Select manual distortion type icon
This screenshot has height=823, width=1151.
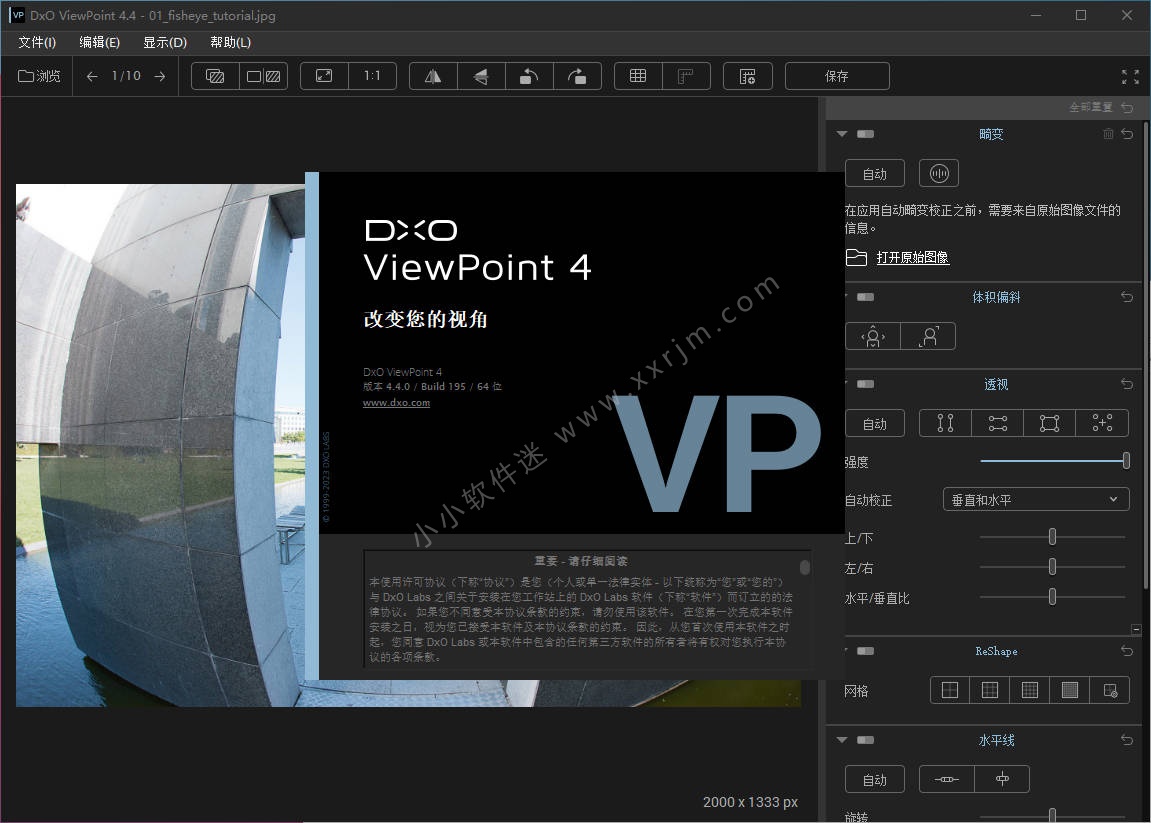tap(939, 173)
